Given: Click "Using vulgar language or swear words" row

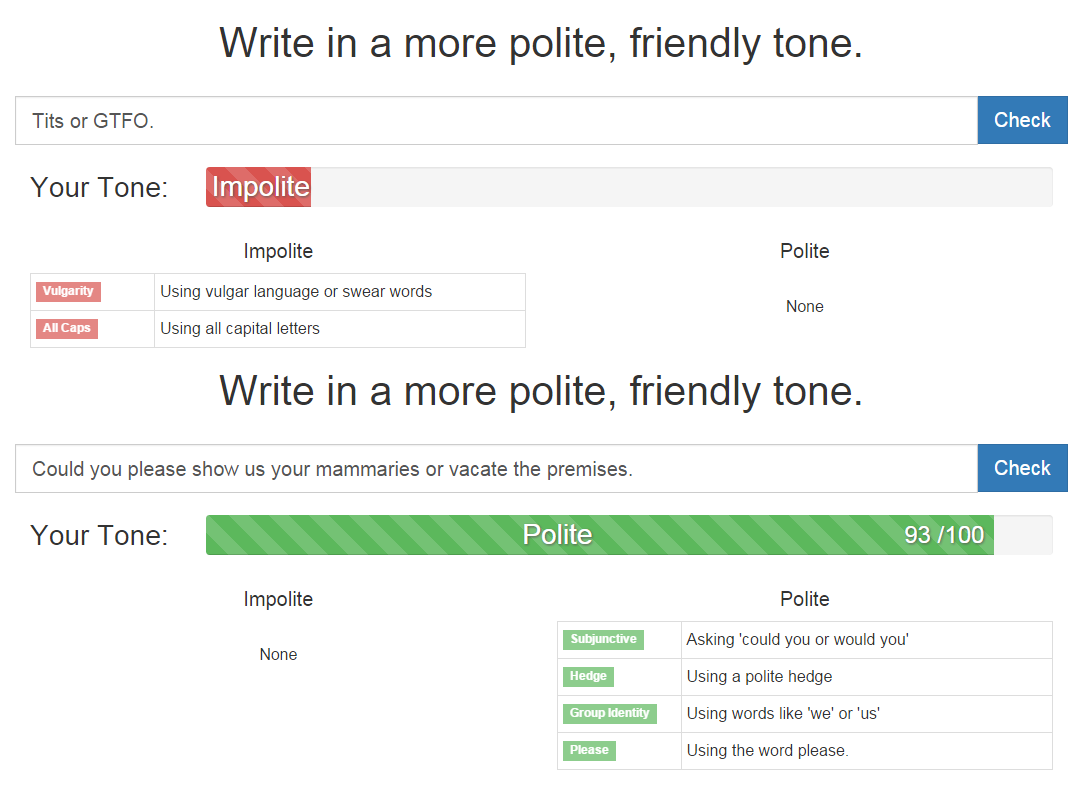Looking at the screenshot, I should [296, 292].
